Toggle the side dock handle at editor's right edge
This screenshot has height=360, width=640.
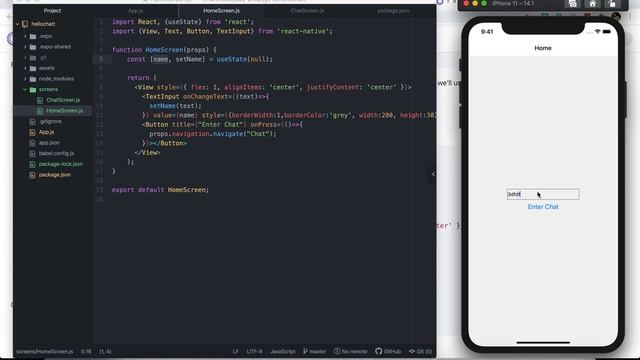[432, 174]
